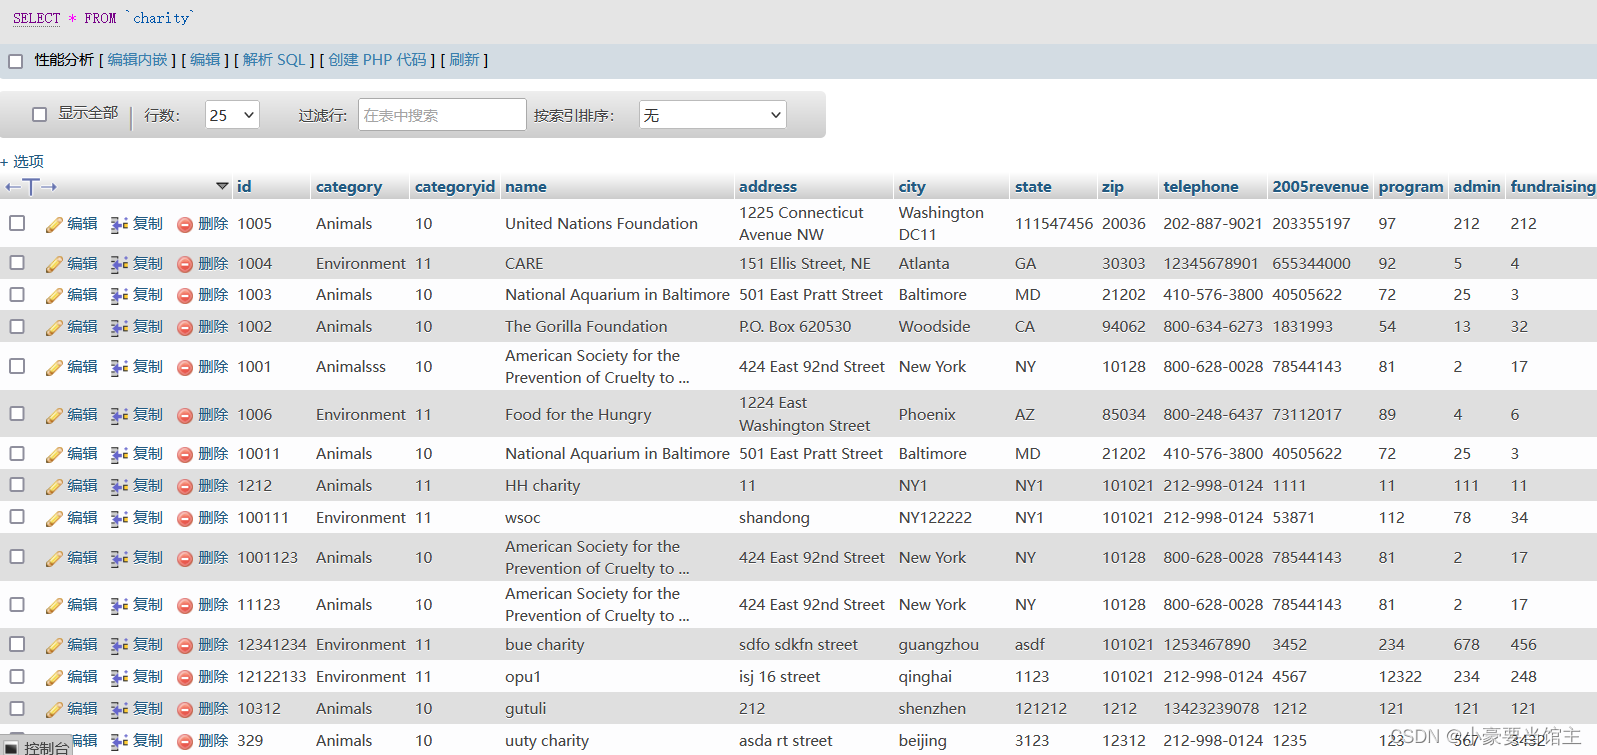Open the console bar at bottom left
Screen dimensions: 1597x755
[37, 747]
